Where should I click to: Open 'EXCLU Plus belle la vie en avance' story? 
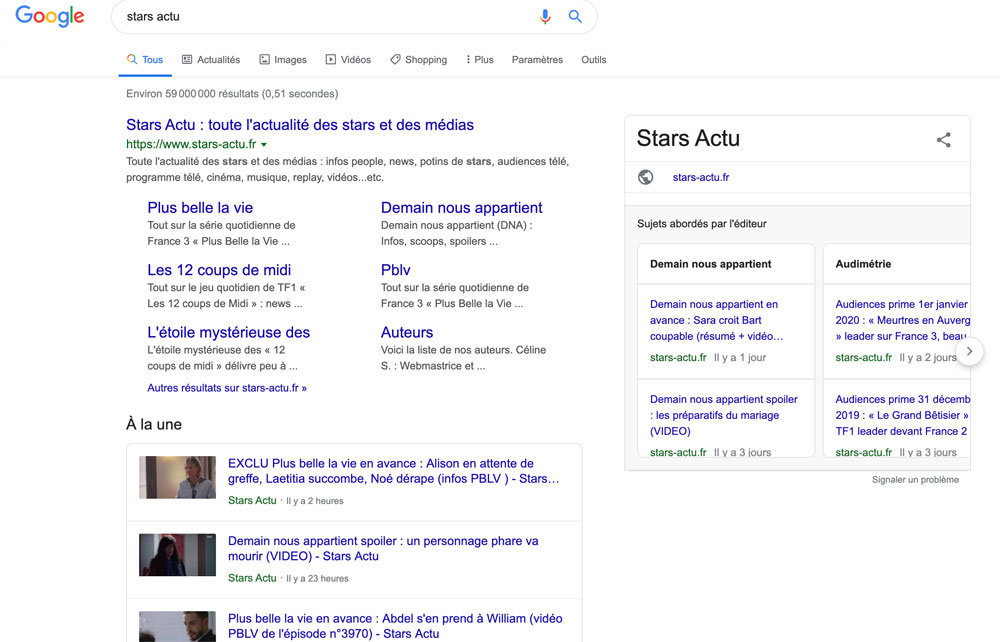click(x=393, y=471)
